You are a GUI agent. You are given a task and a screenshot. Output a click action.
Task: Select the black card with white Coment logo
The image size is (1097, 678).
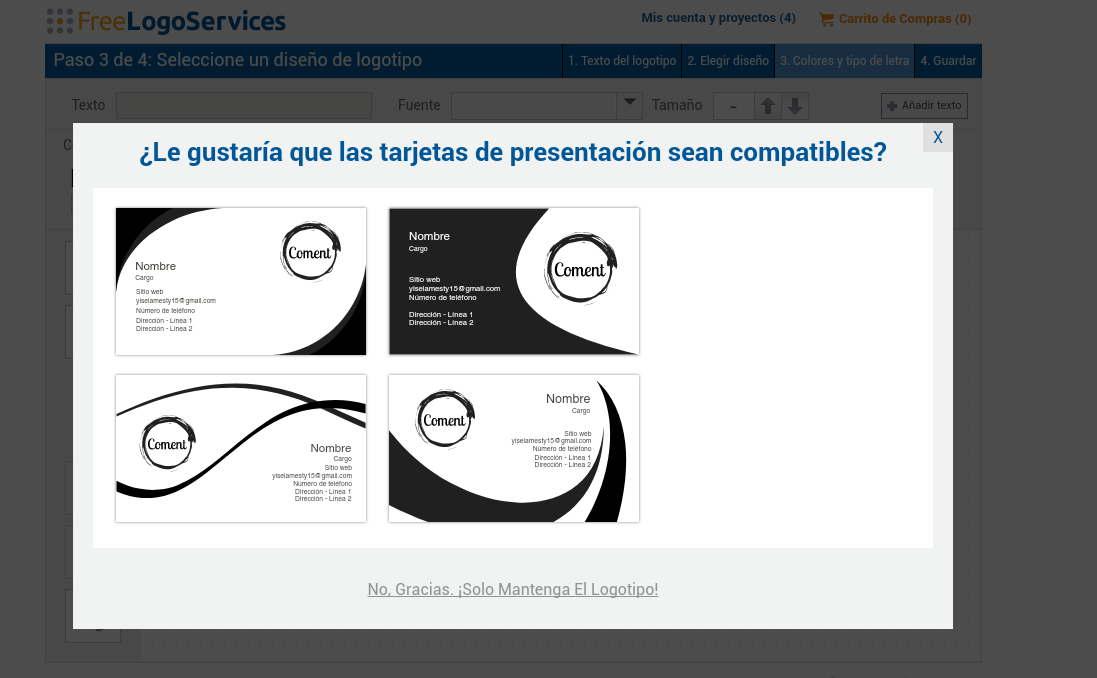(514, 281)
